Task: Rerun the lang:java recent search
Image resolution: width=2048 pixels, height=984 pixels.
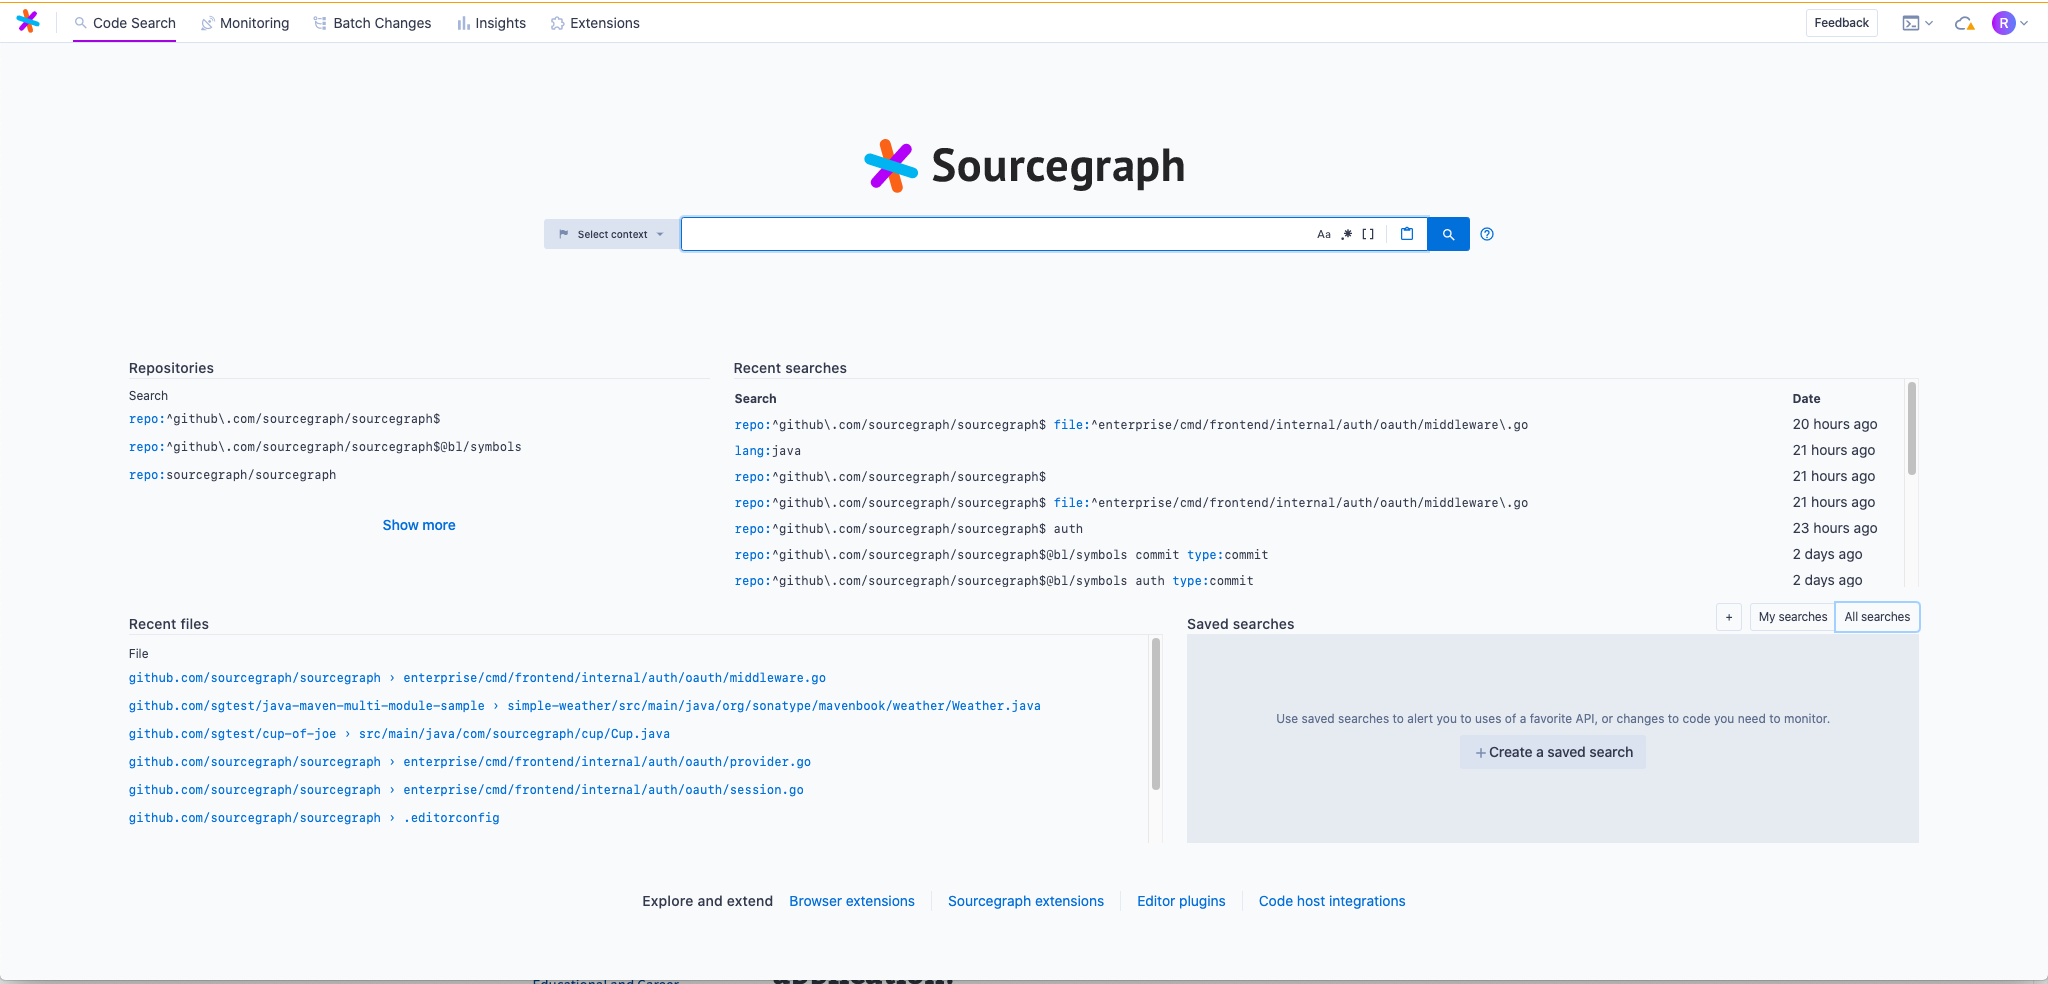Action: (x=767, y=451)
